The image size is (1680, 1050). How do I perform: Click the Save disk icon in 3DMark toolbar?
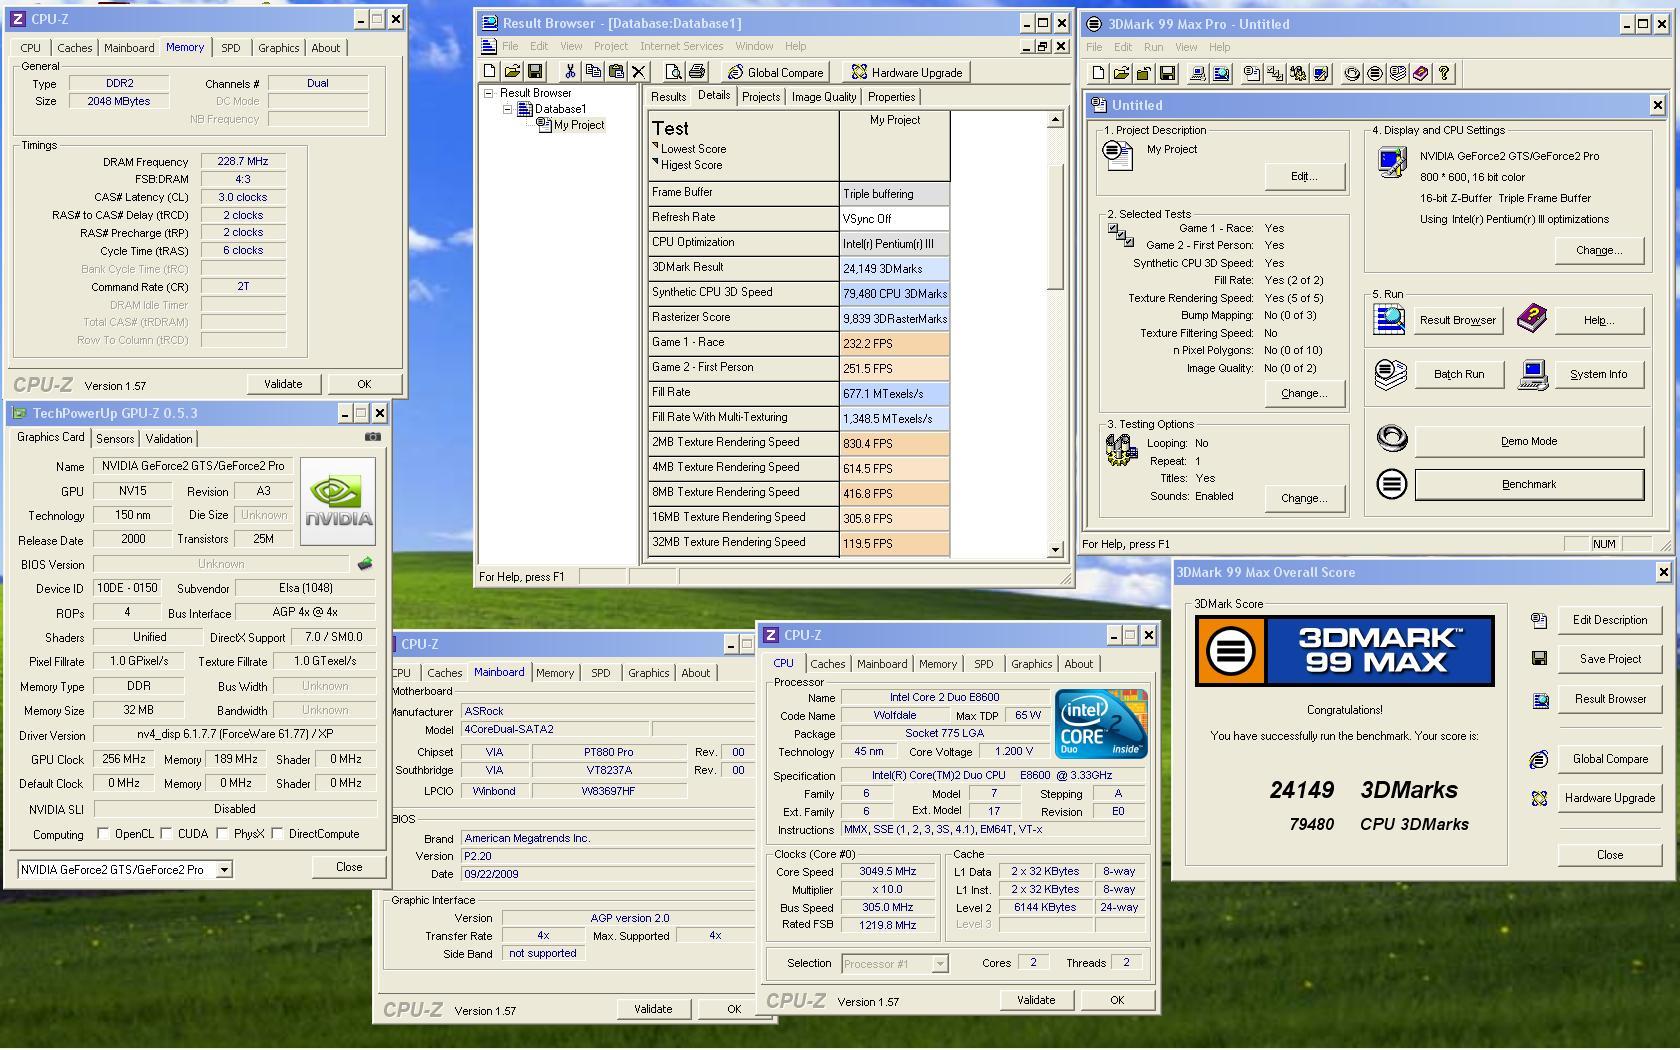click(x=1167, y=73)
